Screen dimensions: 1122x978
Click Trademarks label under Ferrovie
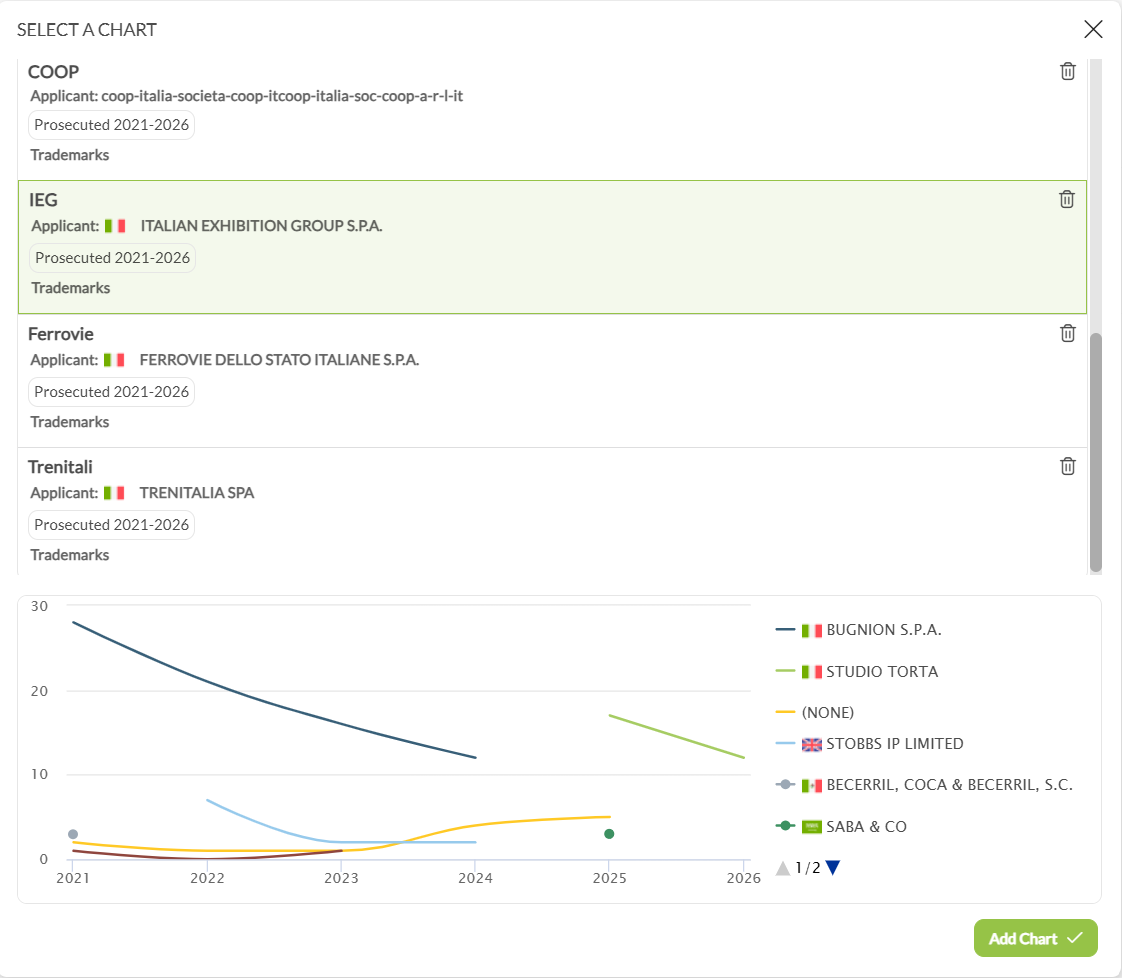coord(69,422)
